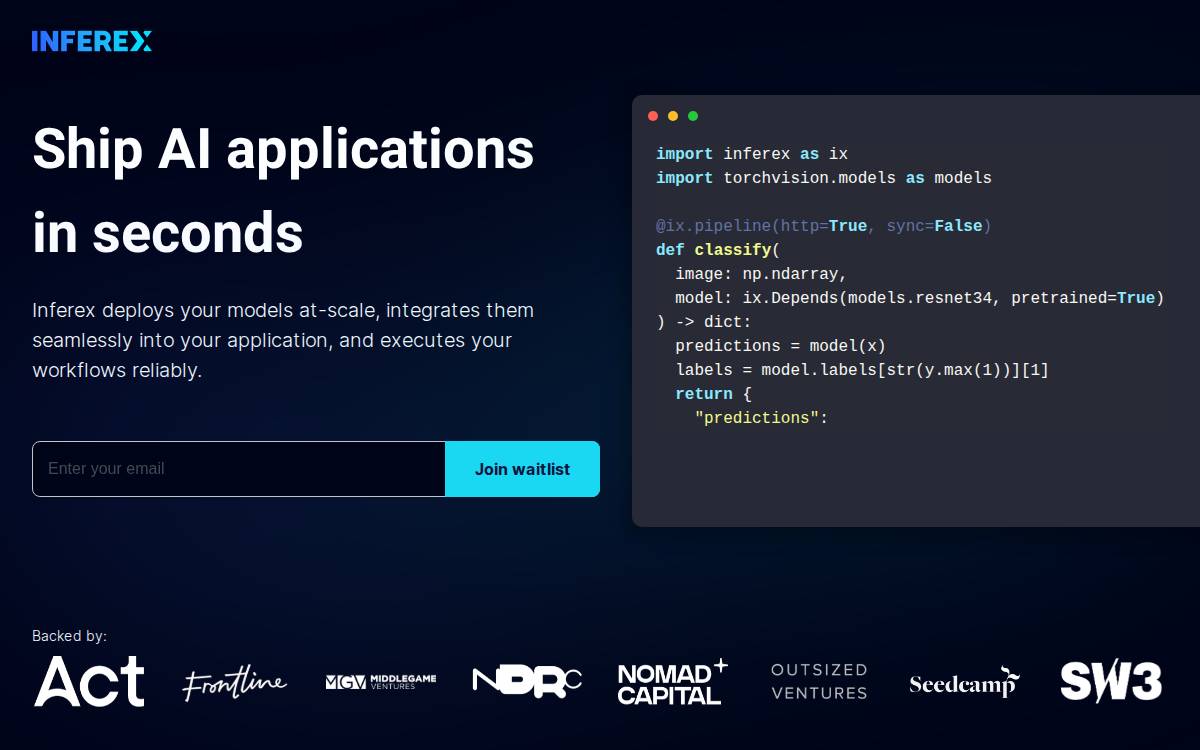Viewport: 1200px width, 750px height.
Task: Open the Frontline investor logo
Action: tap(234, 683)
